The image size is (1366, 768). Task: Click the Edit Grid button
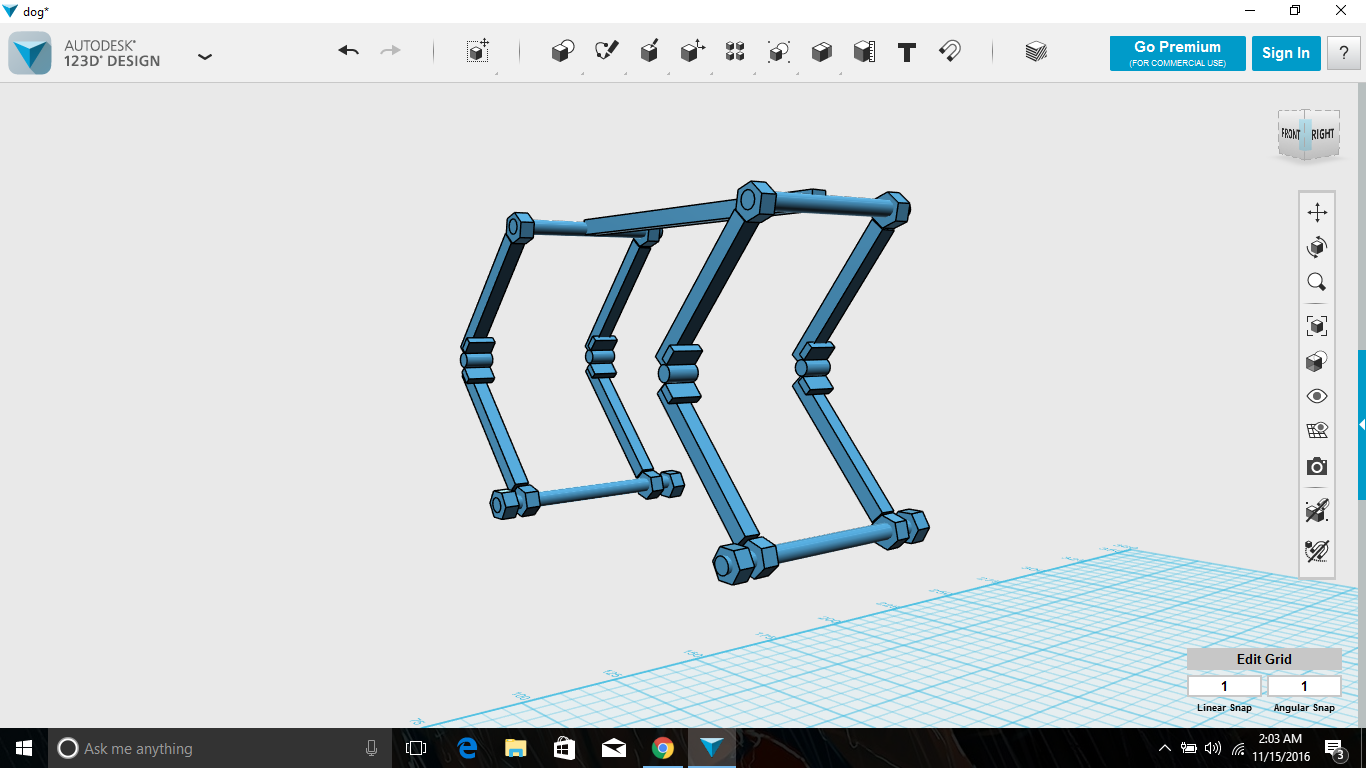coord(1264,659)
